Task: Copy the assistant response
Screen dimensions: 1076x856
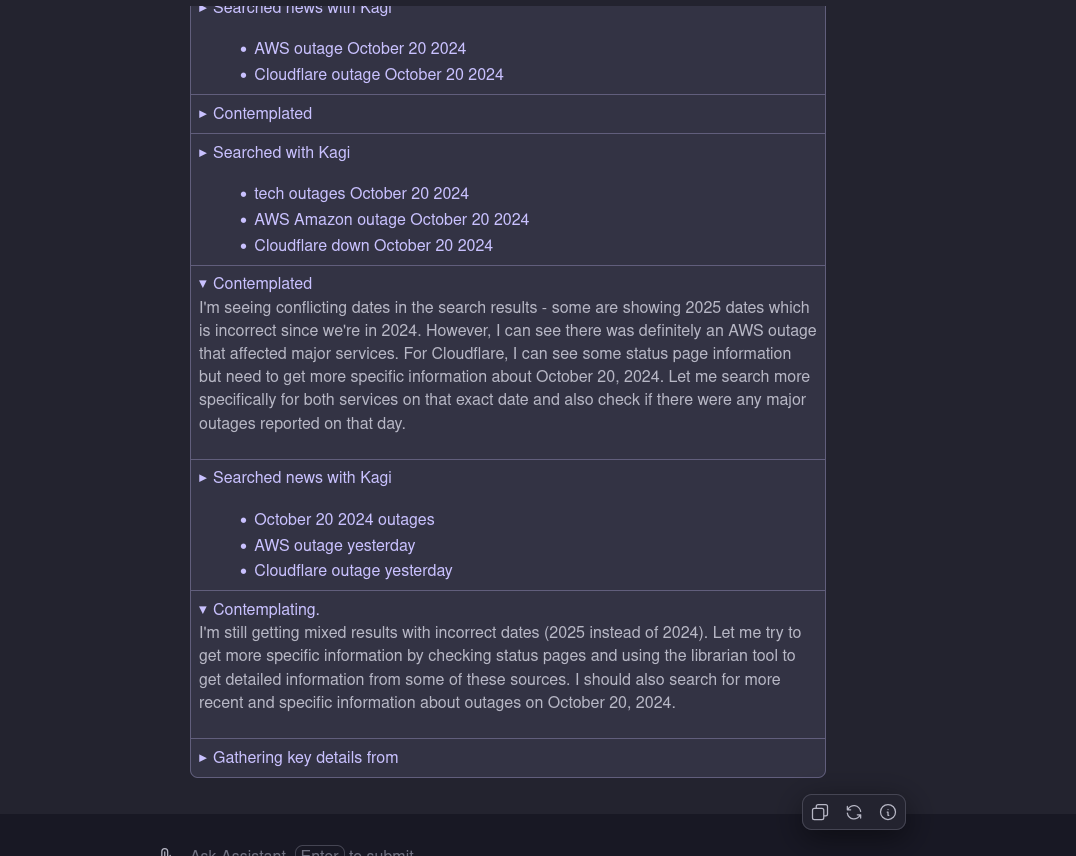Action: click(820, 812)
